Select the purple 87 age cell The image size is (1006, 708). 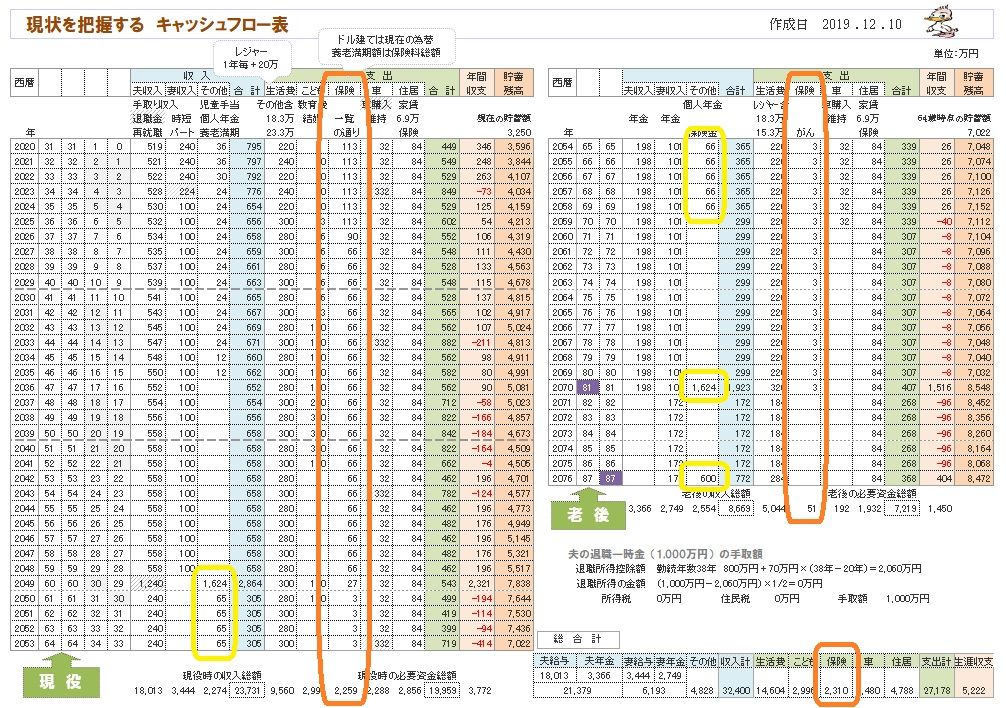pyautogui.click(x=613, y=478)
